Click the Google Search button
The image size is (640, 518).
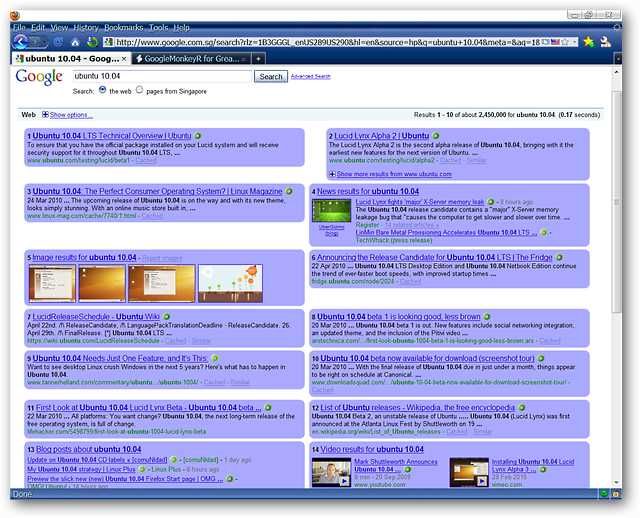271,76
